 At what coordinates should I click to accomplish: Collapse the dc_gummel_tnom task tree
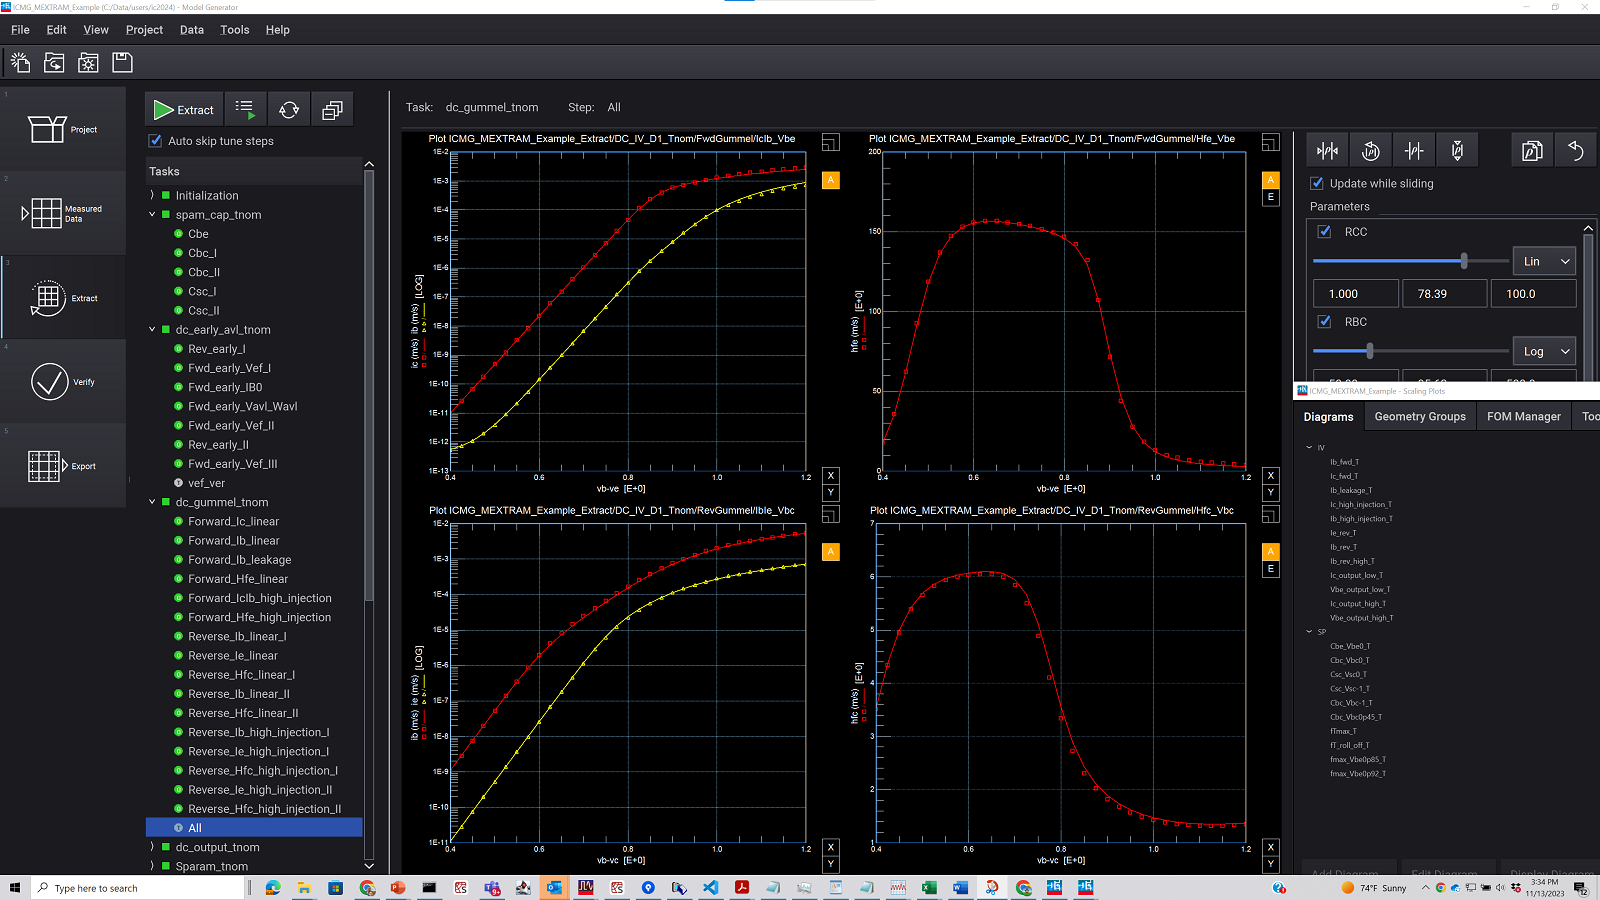(152, 502)
